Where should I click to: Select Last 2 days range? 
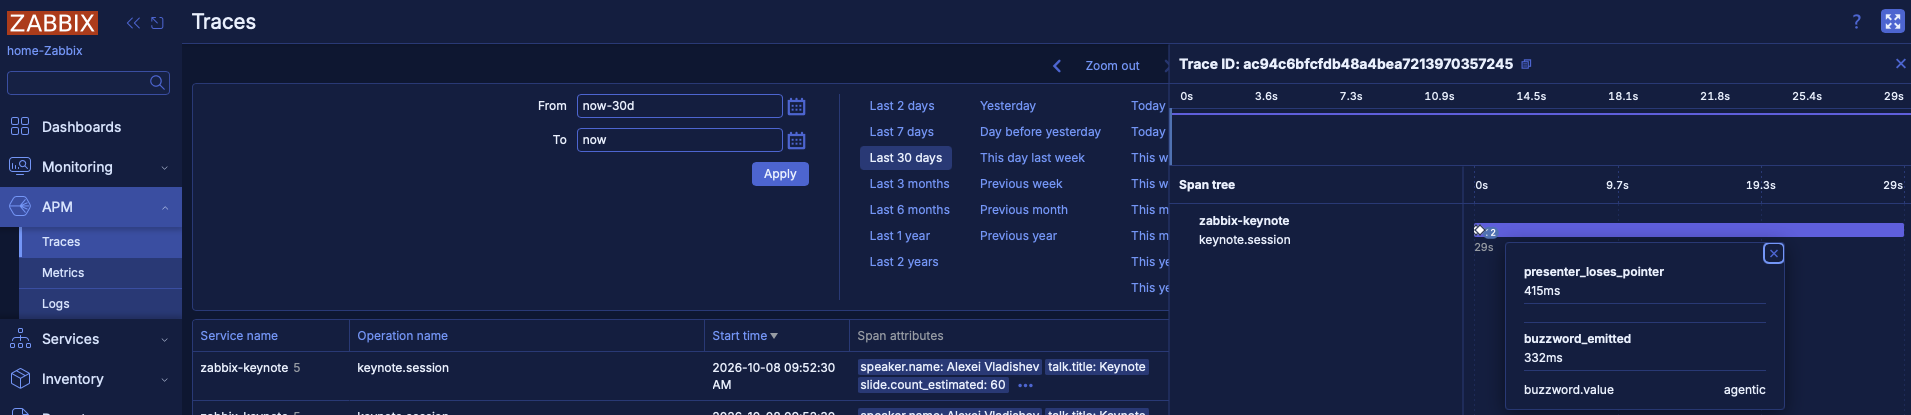tap(902, 106)
